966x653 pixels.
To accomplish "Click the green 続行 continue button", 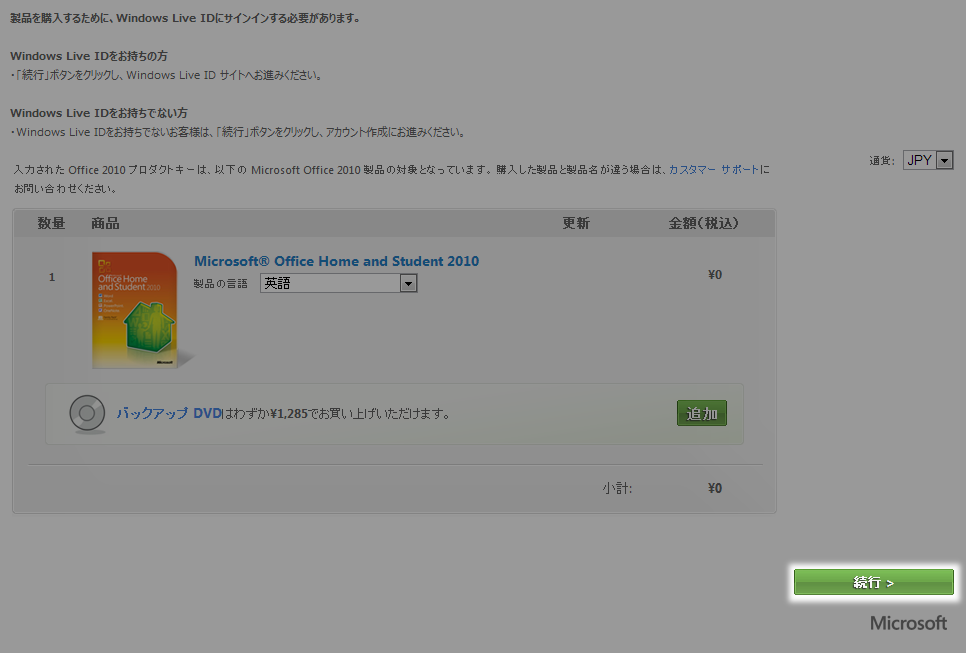I will click(874, 582).
